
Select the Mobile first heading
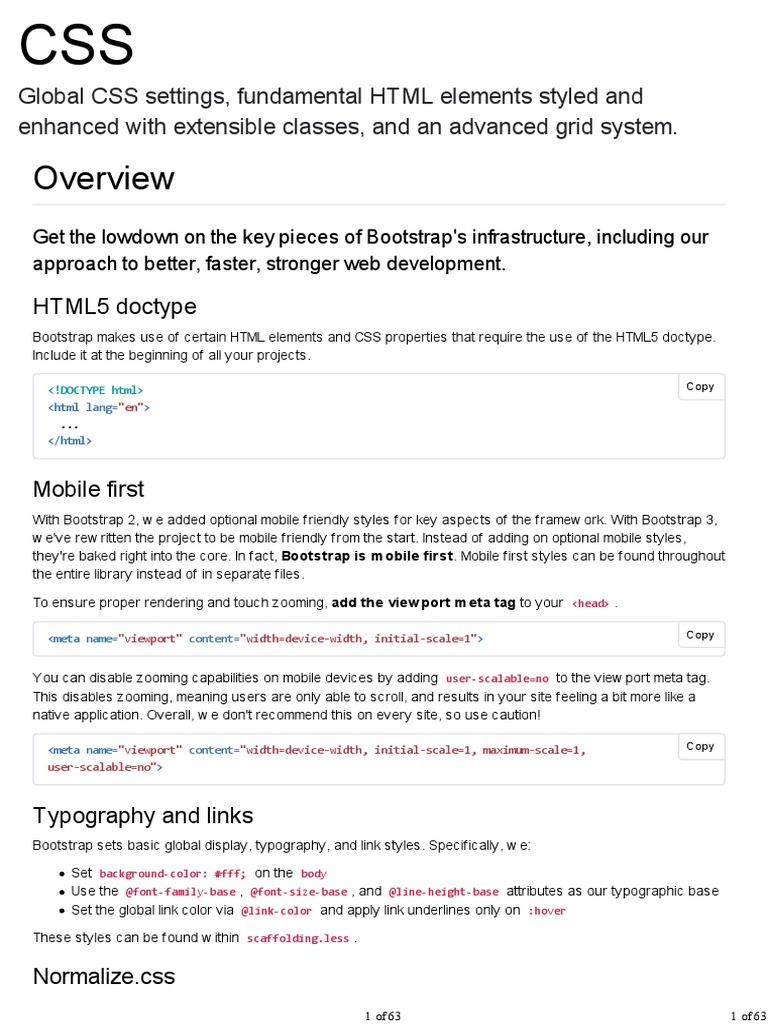(88, 489)
